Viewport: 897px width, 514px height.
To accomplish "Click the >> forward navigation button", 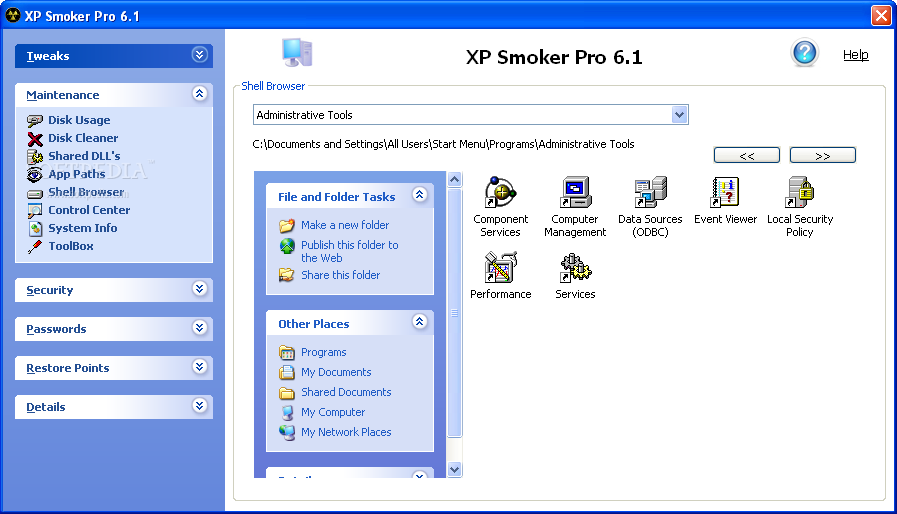I will point(823,155).
